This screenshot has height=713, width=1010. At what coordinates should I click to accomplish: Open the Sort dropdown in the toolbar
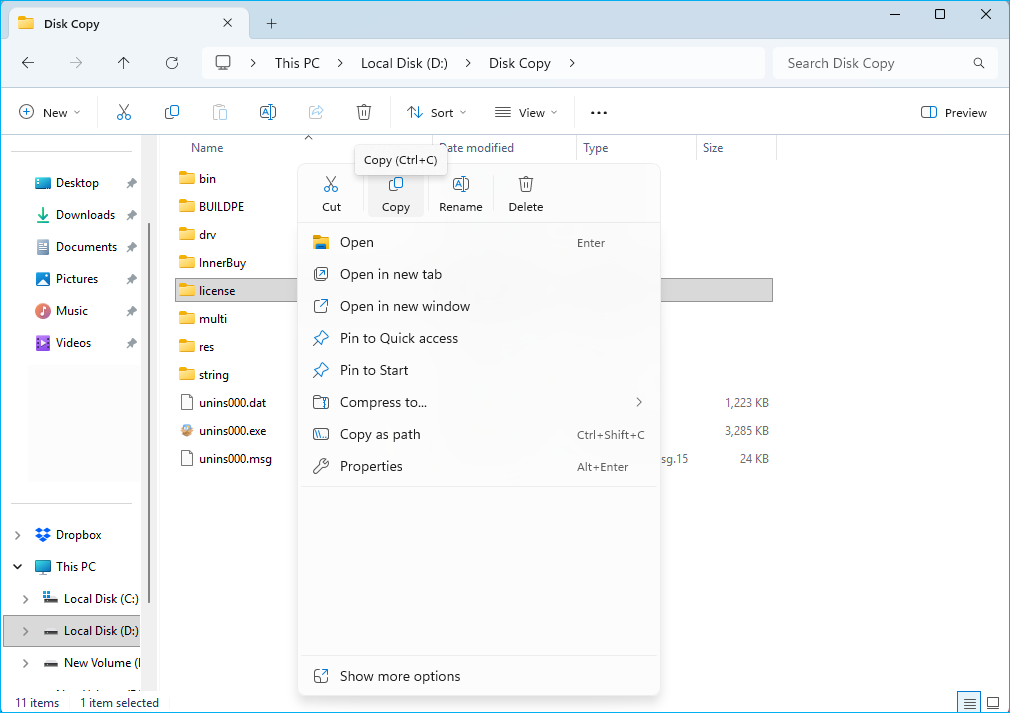[x=436, y=112]
